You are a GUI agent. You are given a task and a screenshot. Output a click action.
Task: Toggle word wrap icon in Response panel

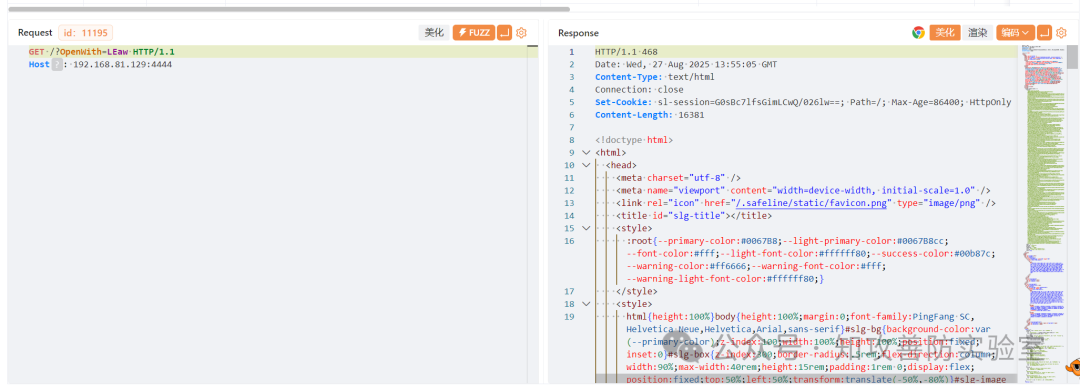click(x=1045, y=32)
